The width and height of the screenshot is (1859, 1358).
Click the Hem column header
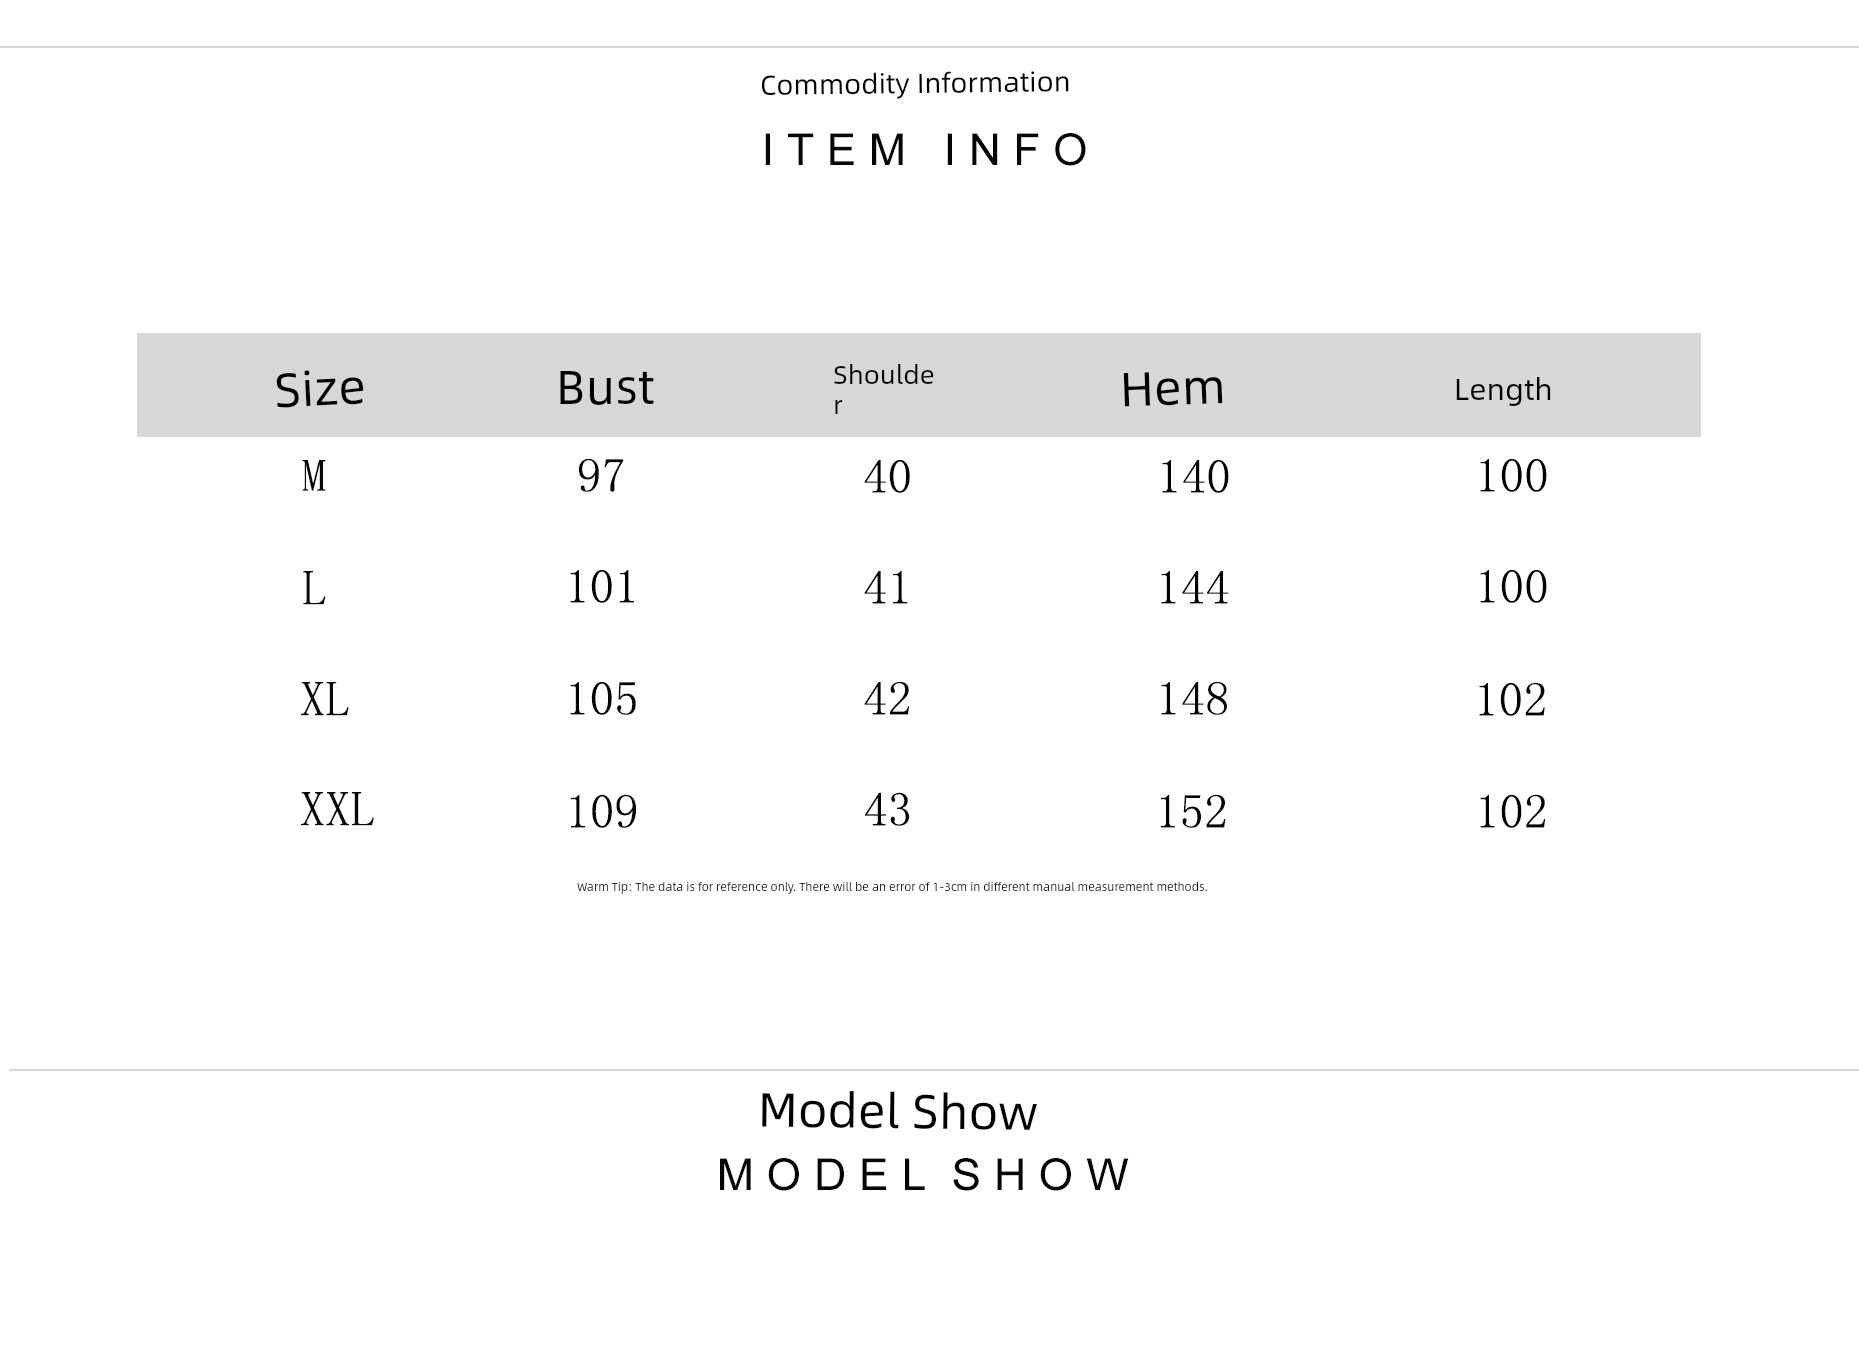tap(1172, 388)
